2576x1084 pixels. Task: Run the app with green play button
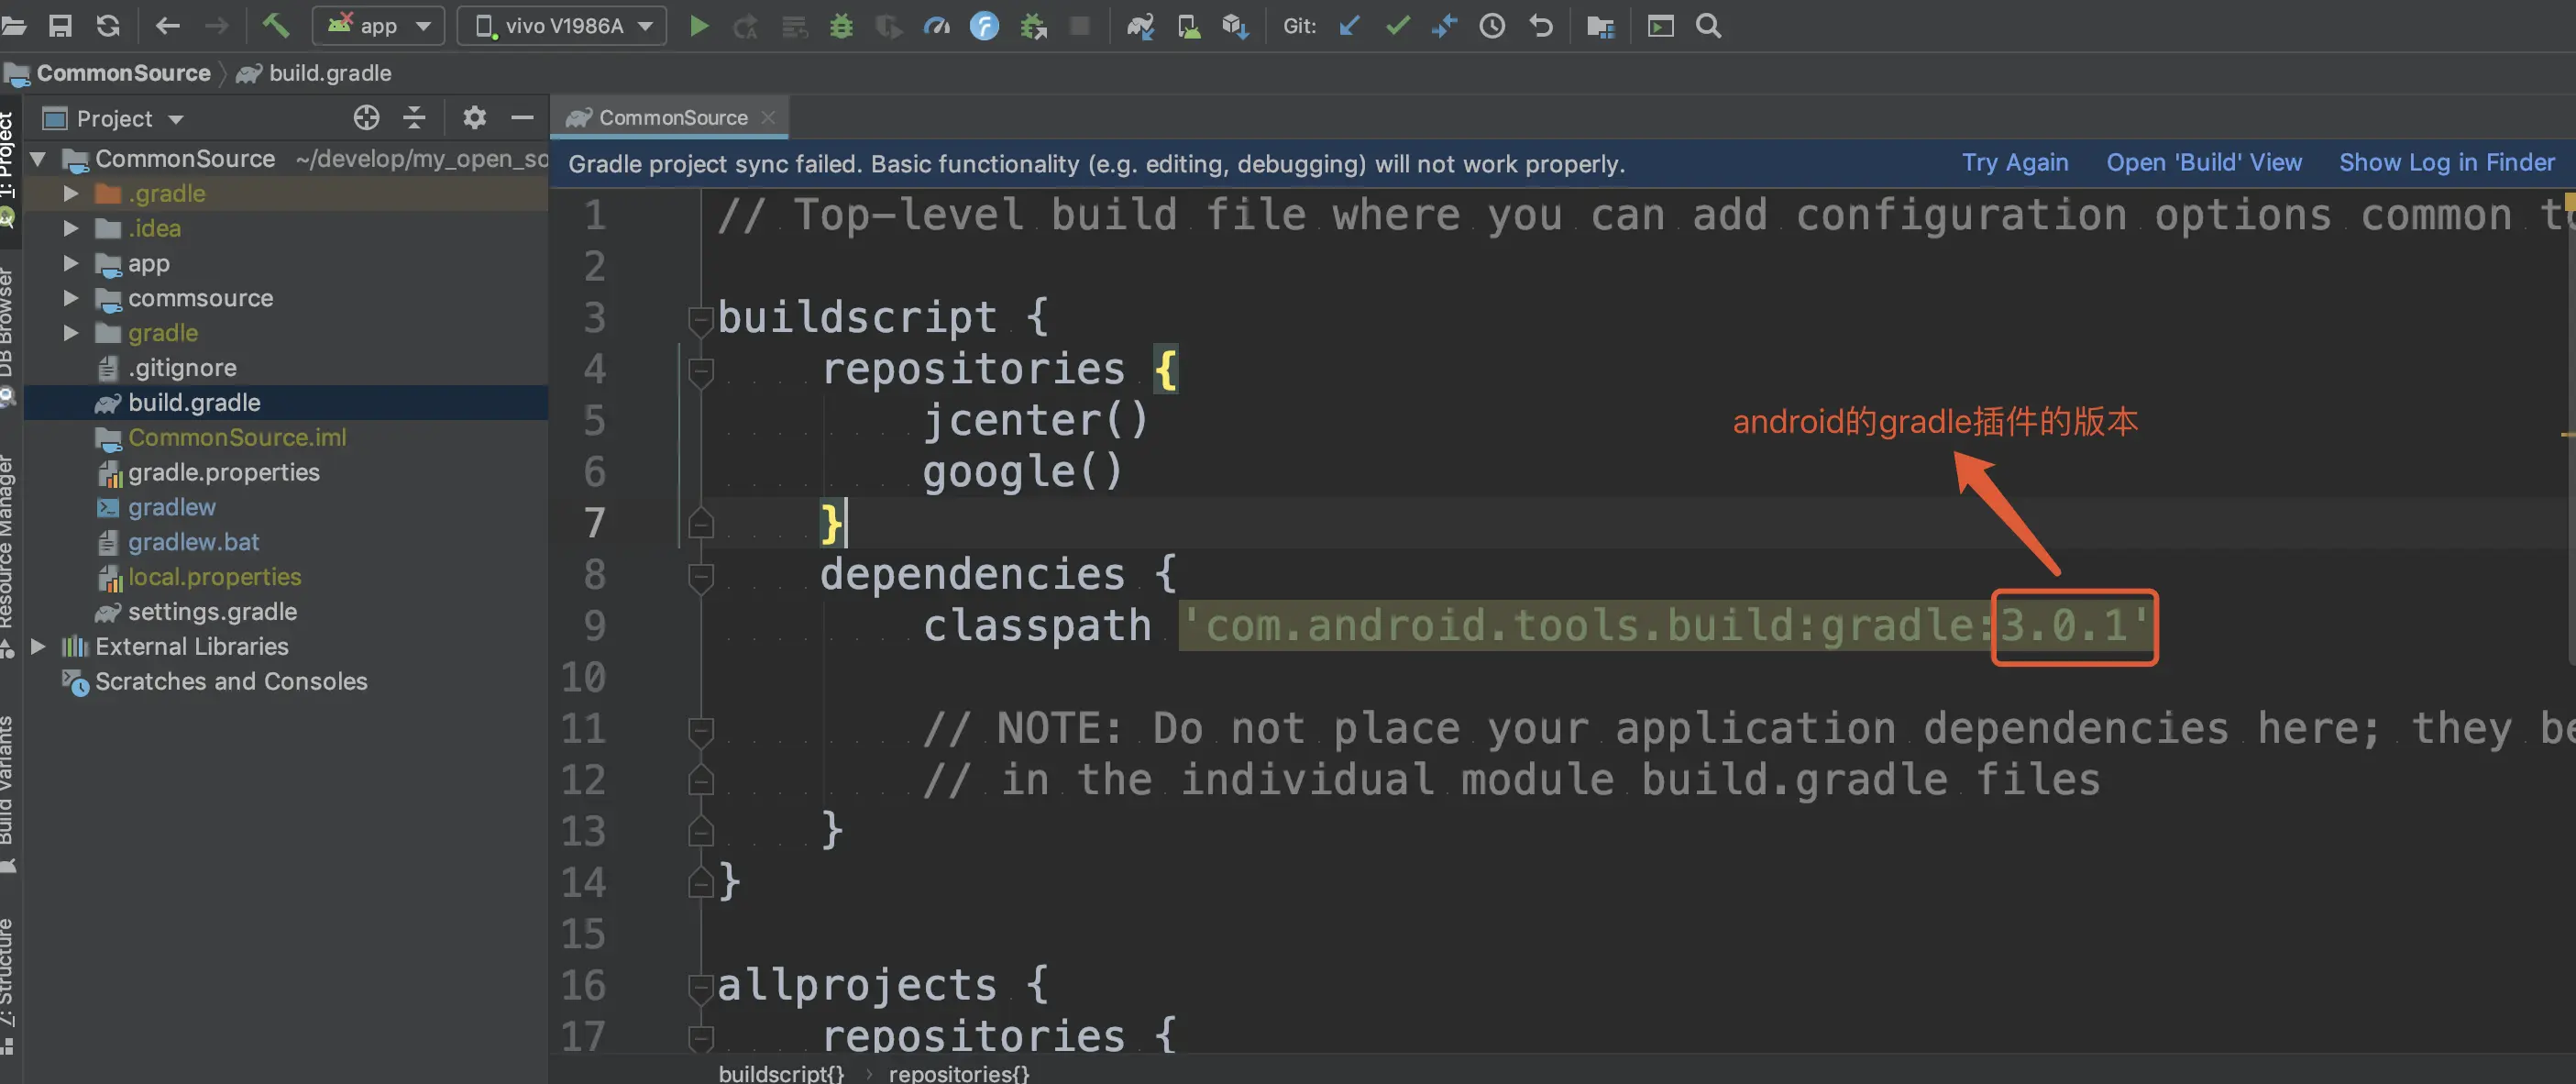pos(699,26)
